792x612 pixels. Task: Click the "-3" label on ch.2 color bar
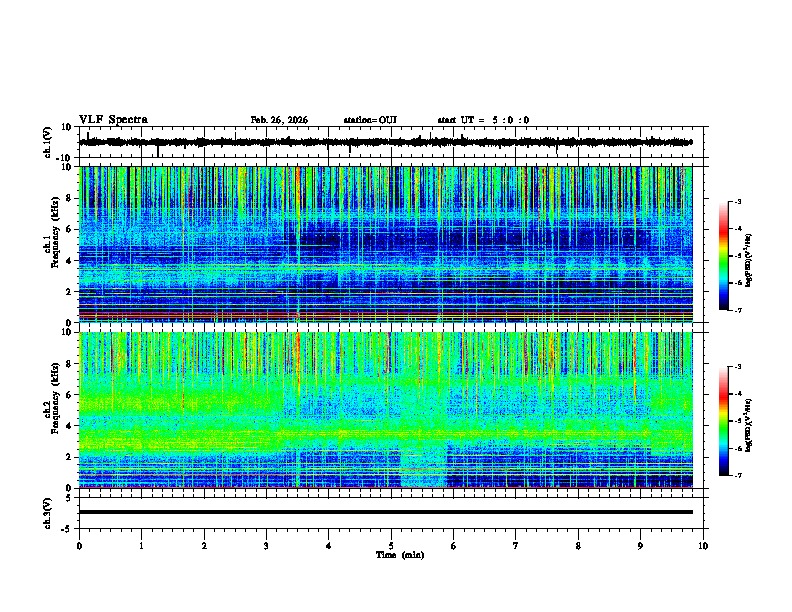tap(737, 367)
